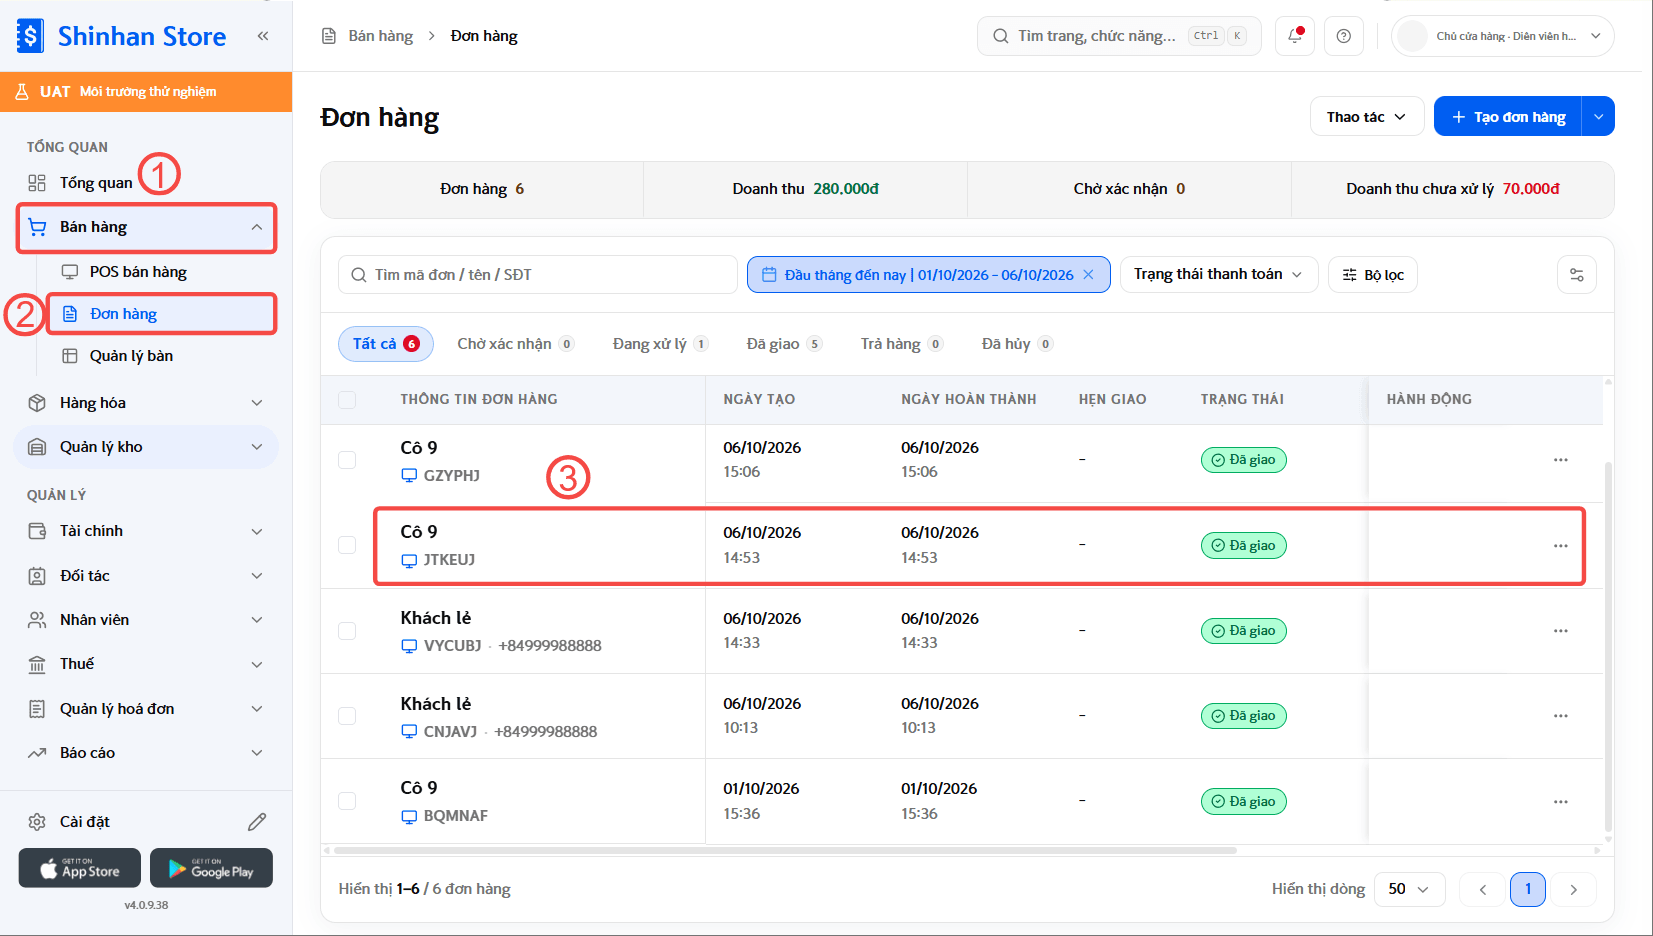Select the checkbox for order JTKEUJ
Viewport: 1653px width, 936px height.
click(347, 545)
